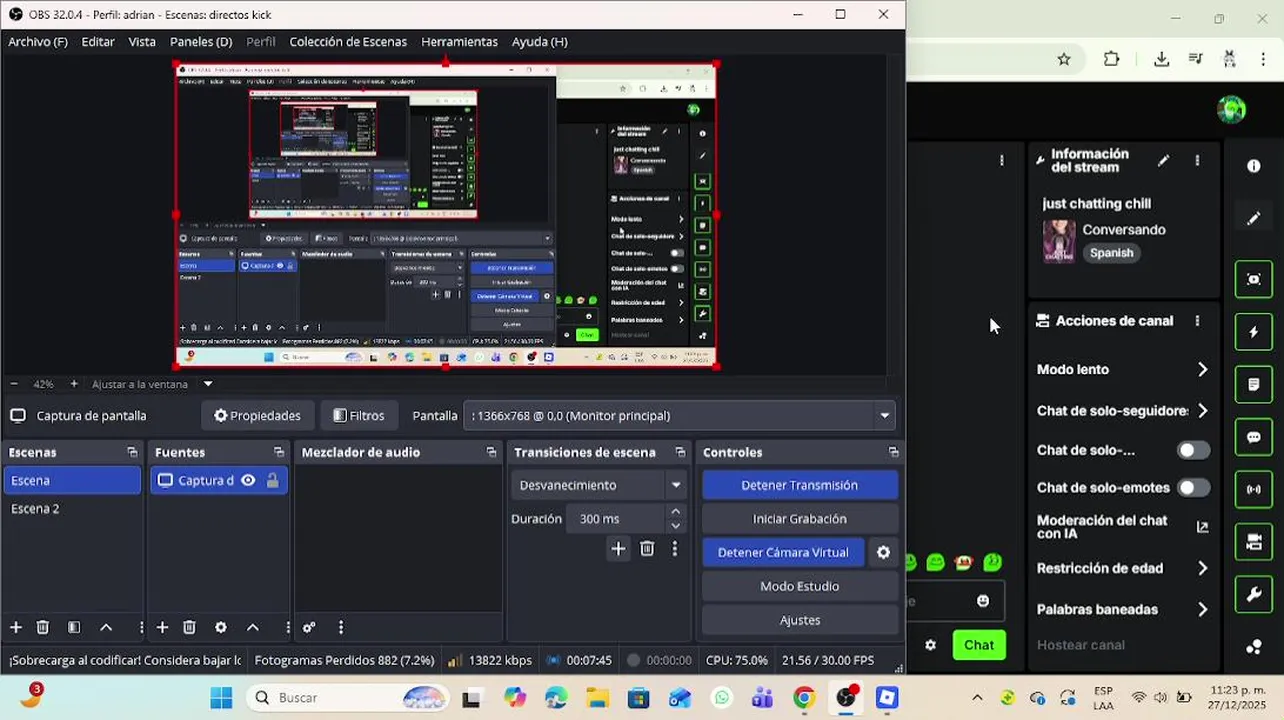The height and width of the screenshot is (720, 1284).
Task: Expand the Modo lento option
Action: 1202,369
